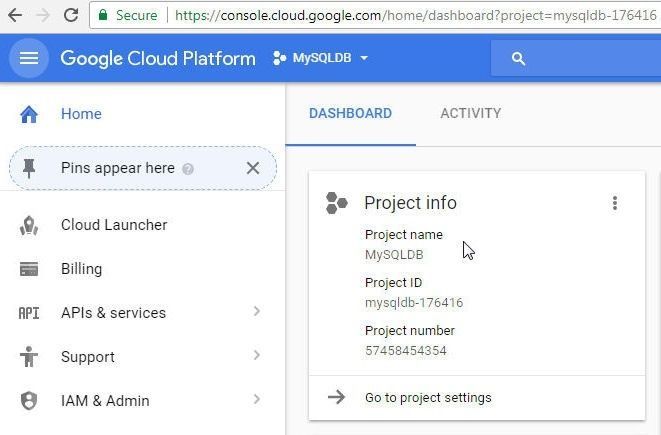Image resolution: width=661 pixels, height=435 pixels.
Task: Click the Project info card title
Action: click(x=410, y=203)
